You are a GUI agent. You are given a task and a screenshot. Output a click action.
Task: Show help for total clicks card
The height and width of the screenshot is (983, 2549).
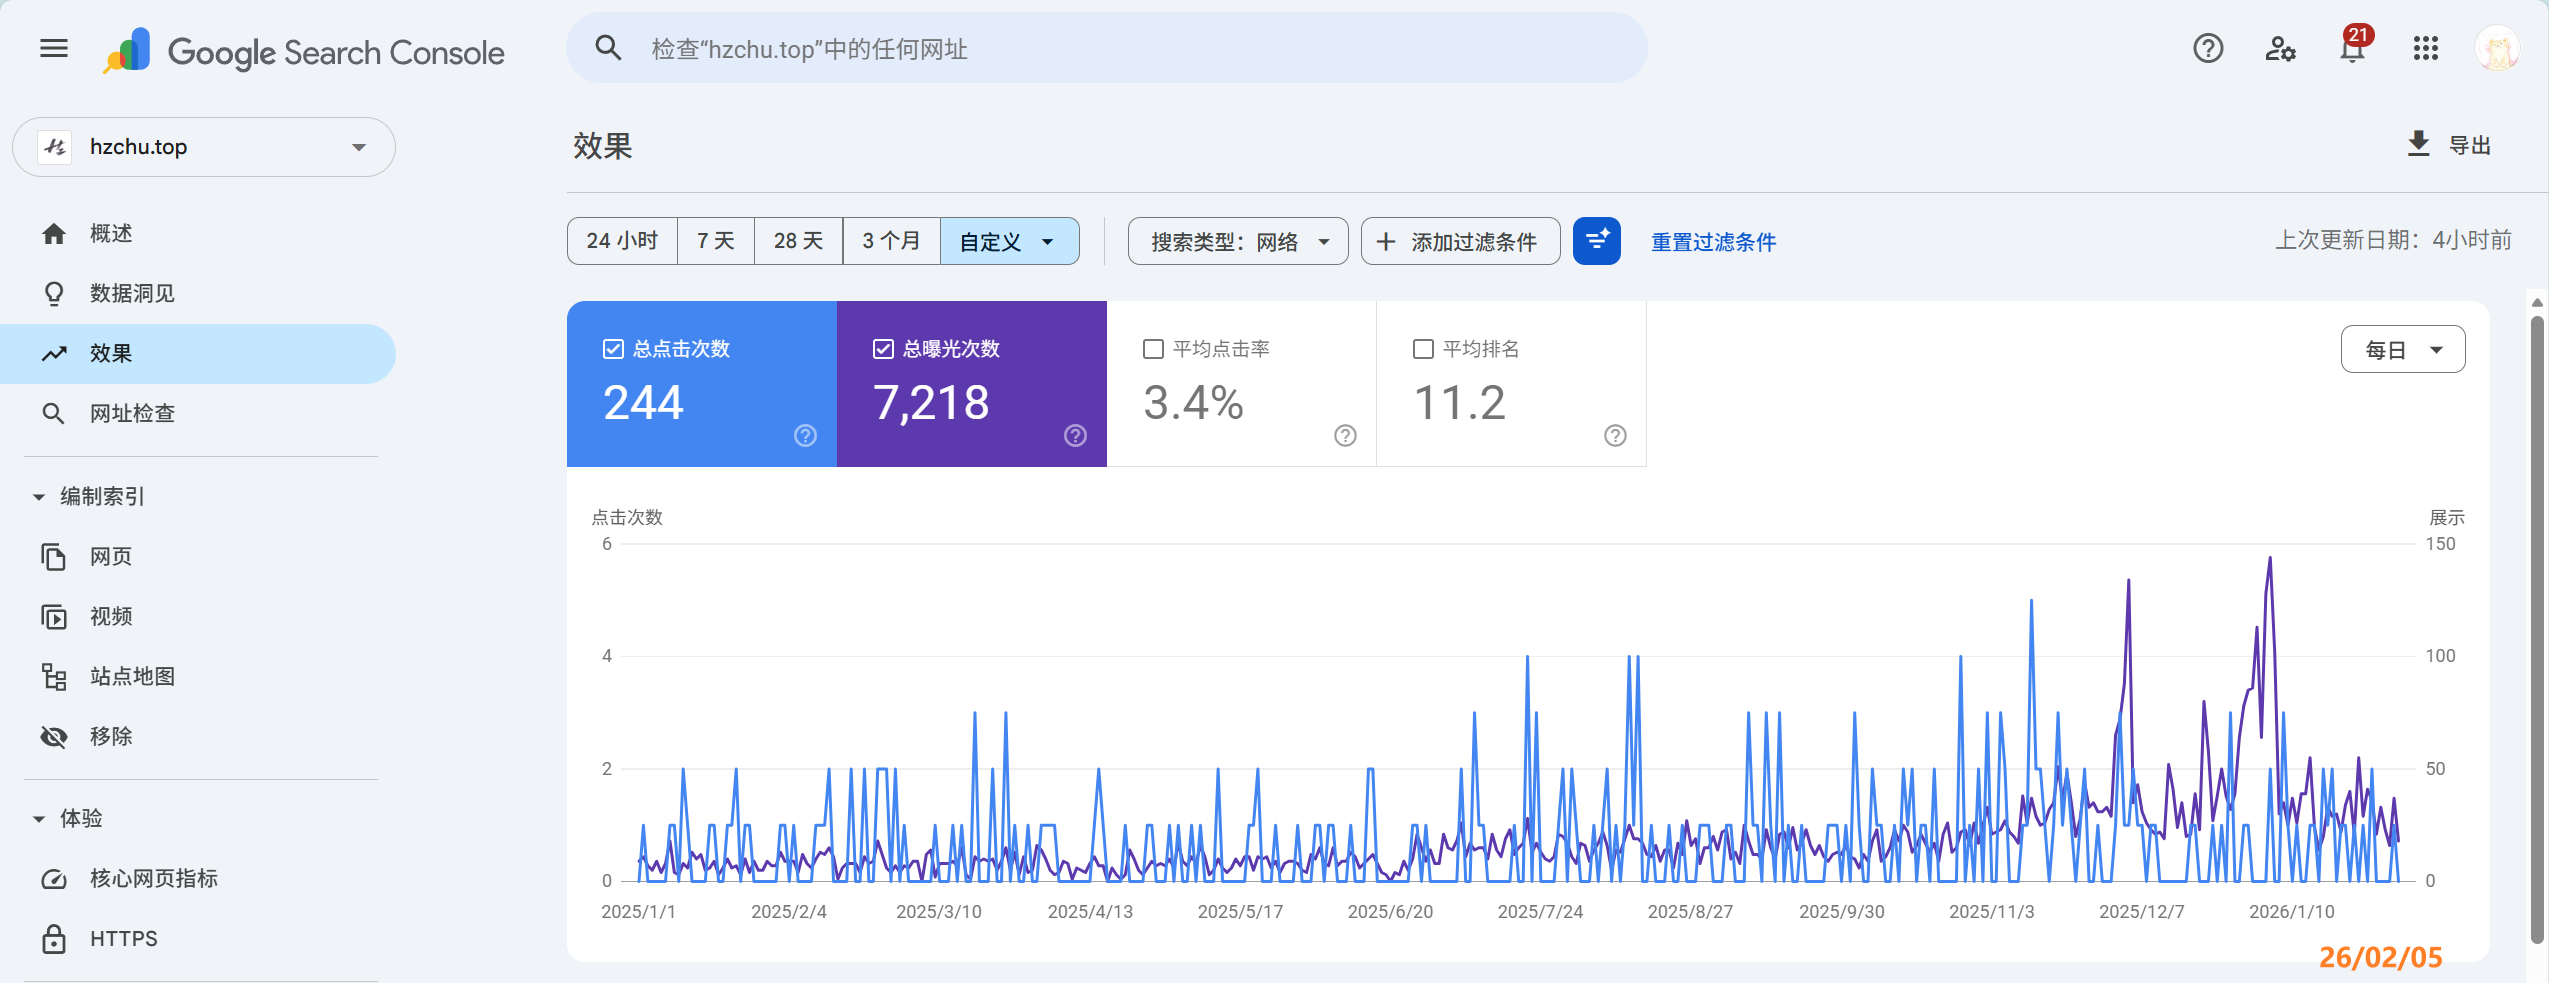tap(805, 435)
